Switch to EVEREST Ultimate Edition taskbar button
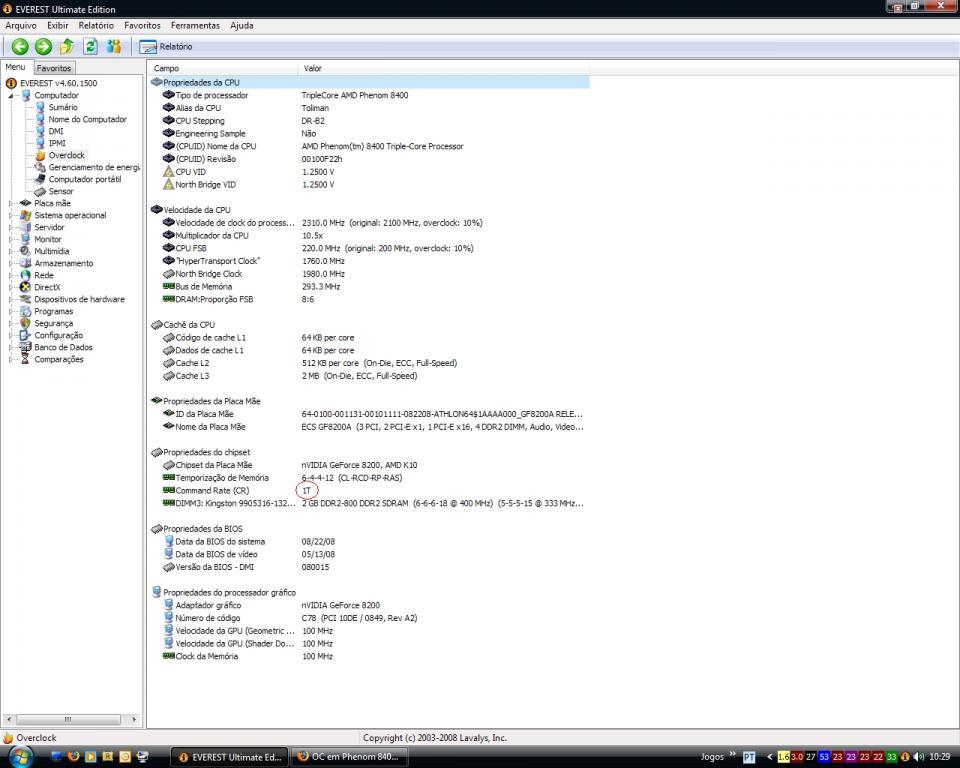Image resolution: width=960 pixels, height=768 pixels. point(229,758)
